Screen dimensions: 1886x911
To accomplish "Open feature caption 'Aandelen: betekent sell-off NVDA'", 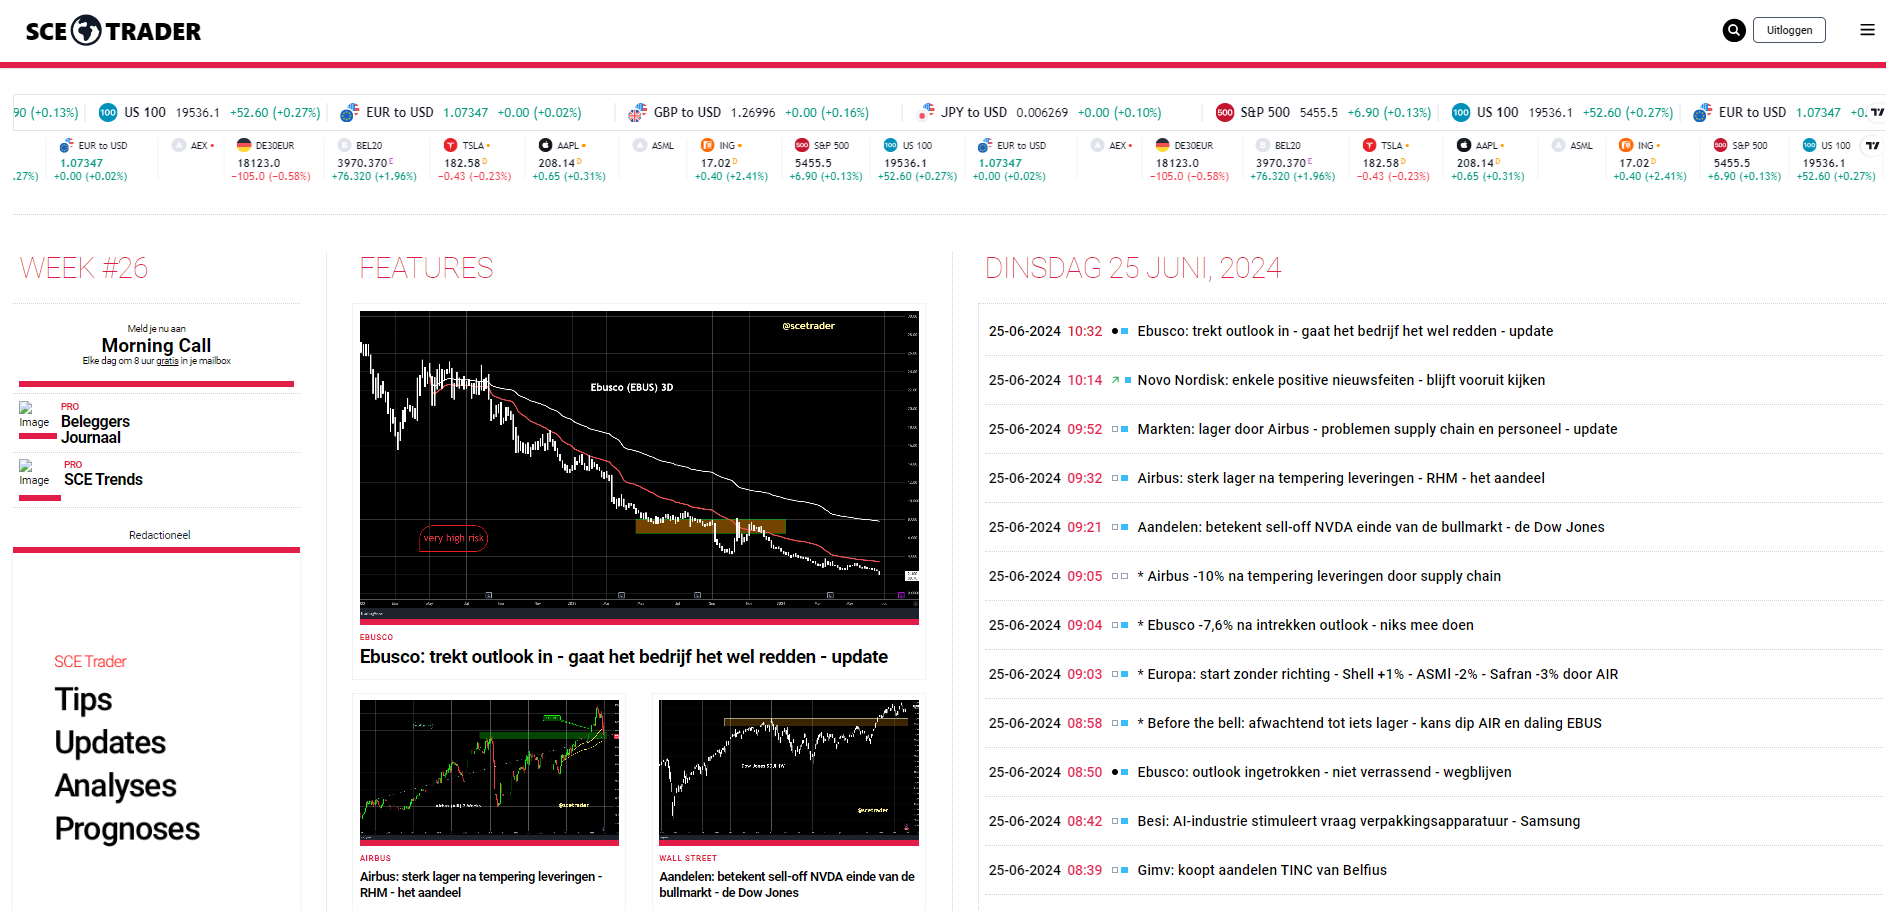I will [x=787, y=884].
